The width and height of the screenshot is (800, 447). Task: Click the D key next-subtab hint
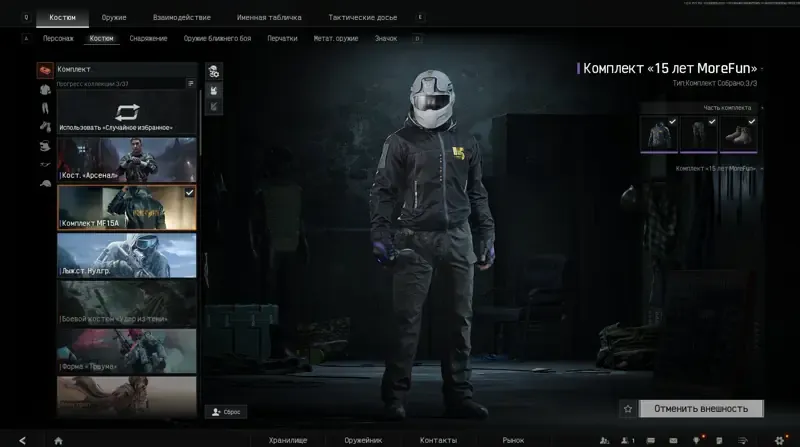(x=417, y=38)
